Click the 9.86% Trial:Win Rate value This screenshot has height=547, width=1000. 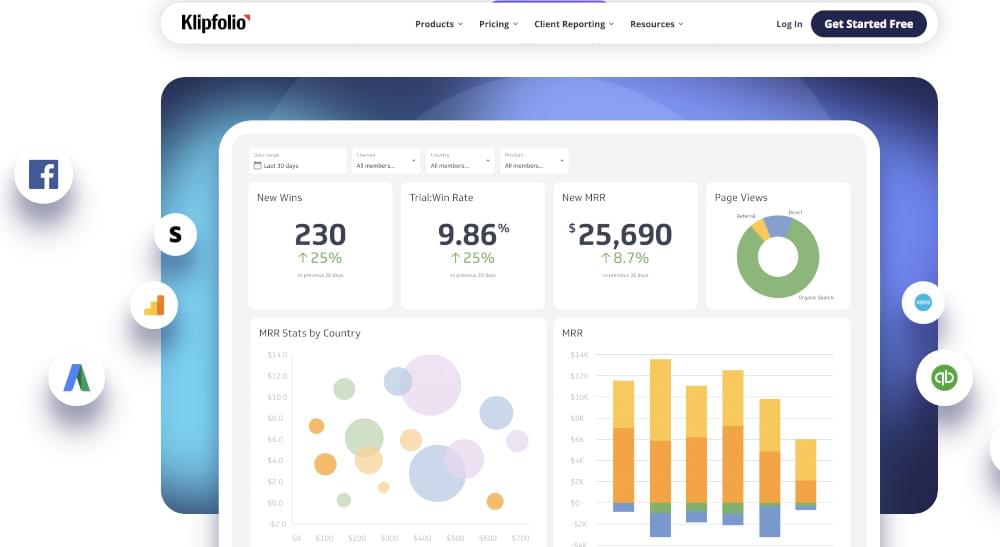[x=473, y=235]
